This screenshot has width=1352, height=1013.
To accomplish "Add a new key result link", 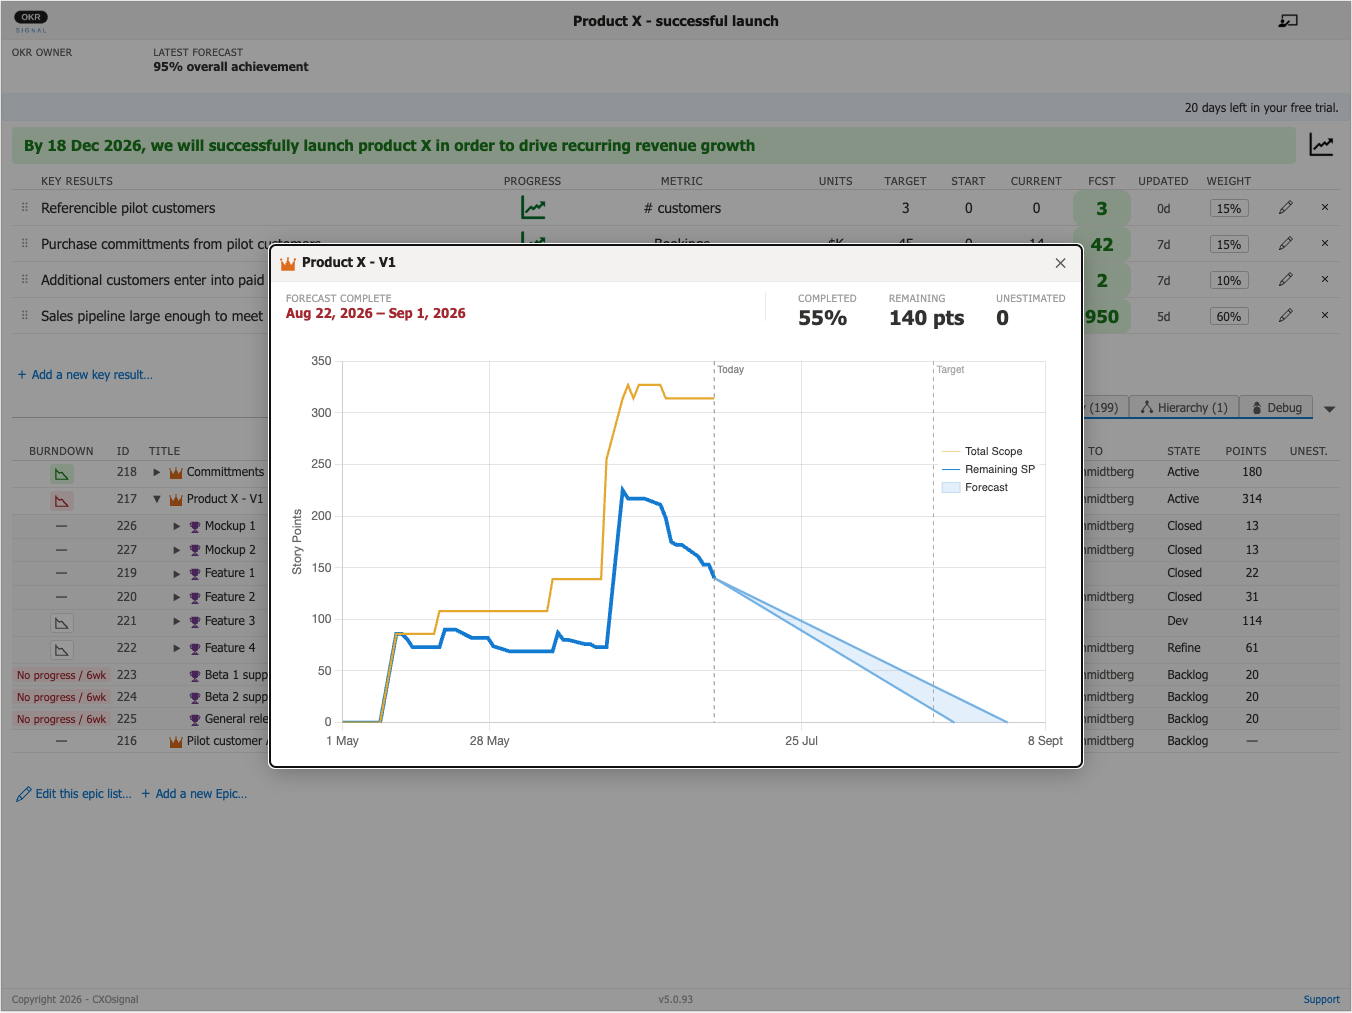I will [85, 375].
